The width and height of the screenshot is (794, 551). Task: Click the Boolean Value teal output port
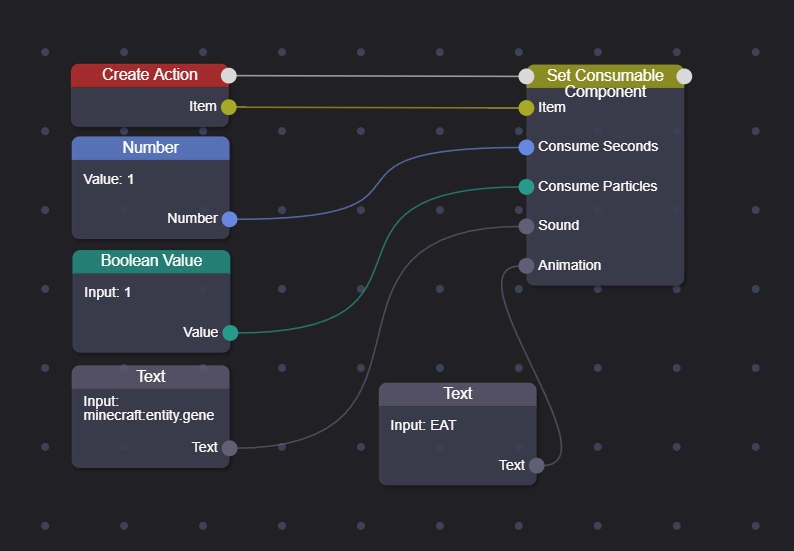pyautogui.click(x=230, y=333)
